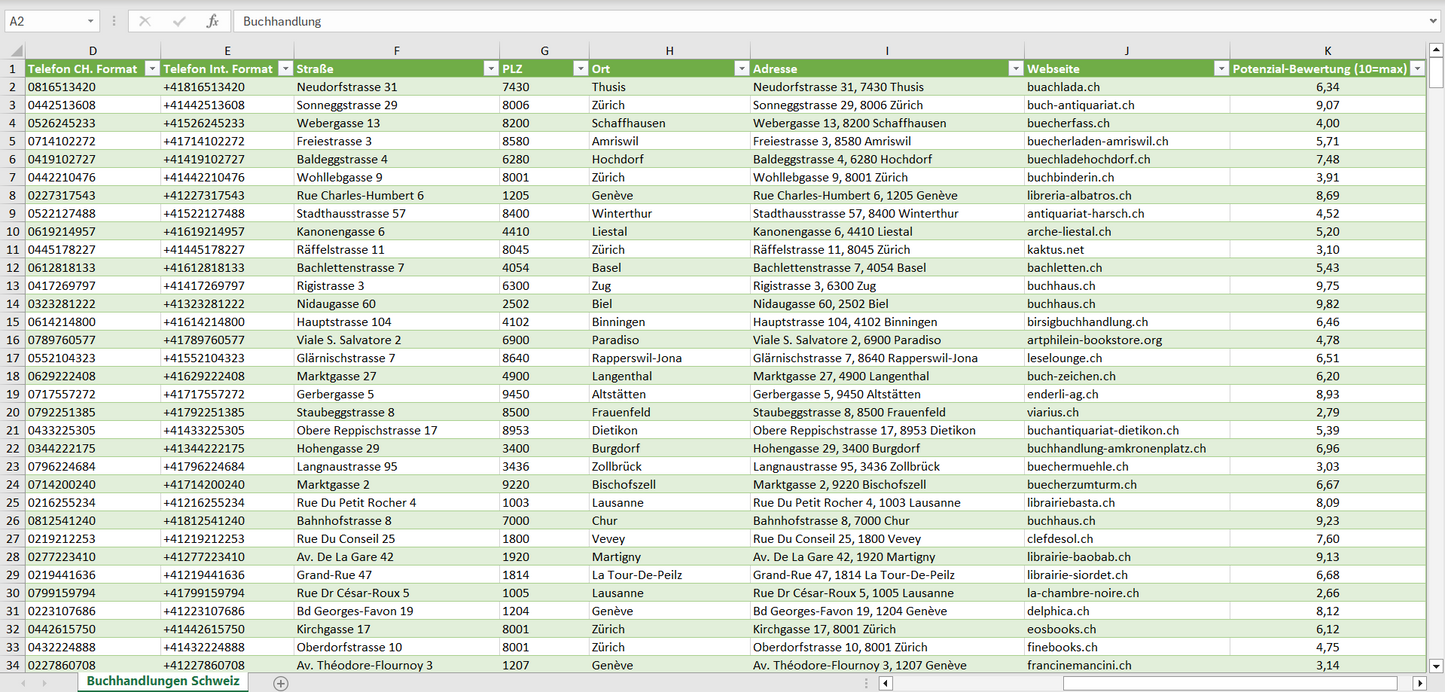Open the Name Box dropdown arrow
The width and height of the screenshot is (1445, 692).
tap(90, 21)
